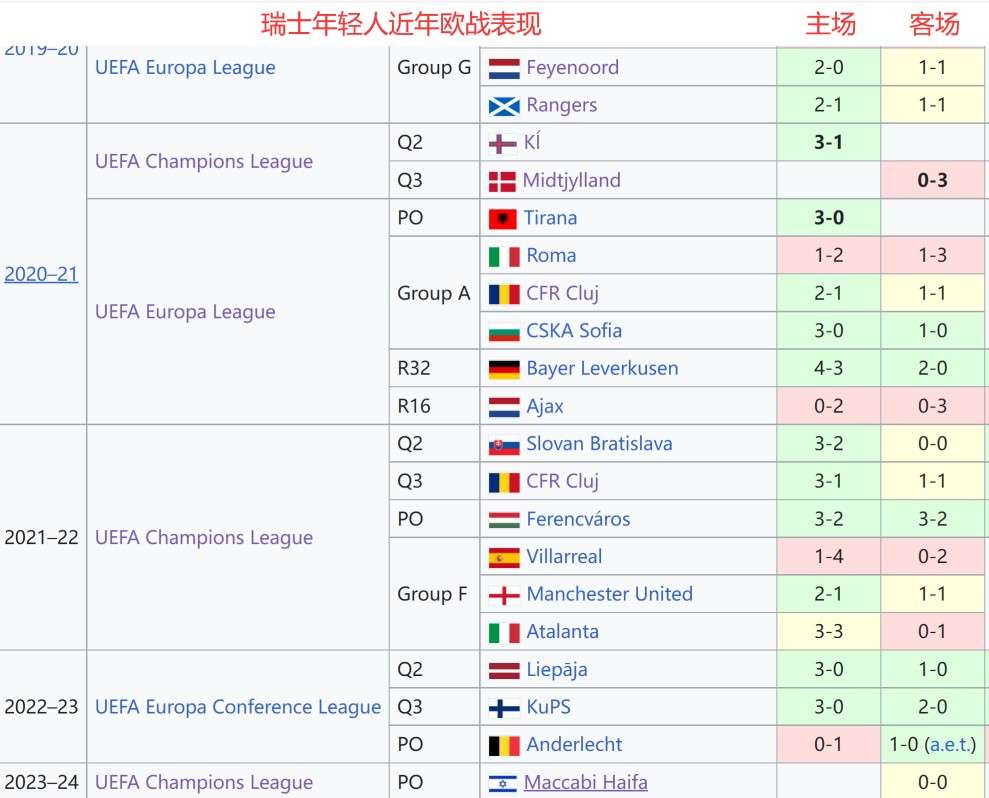Click the Albania flag beside Tirana
989x798 pixels.
point(503,218)
